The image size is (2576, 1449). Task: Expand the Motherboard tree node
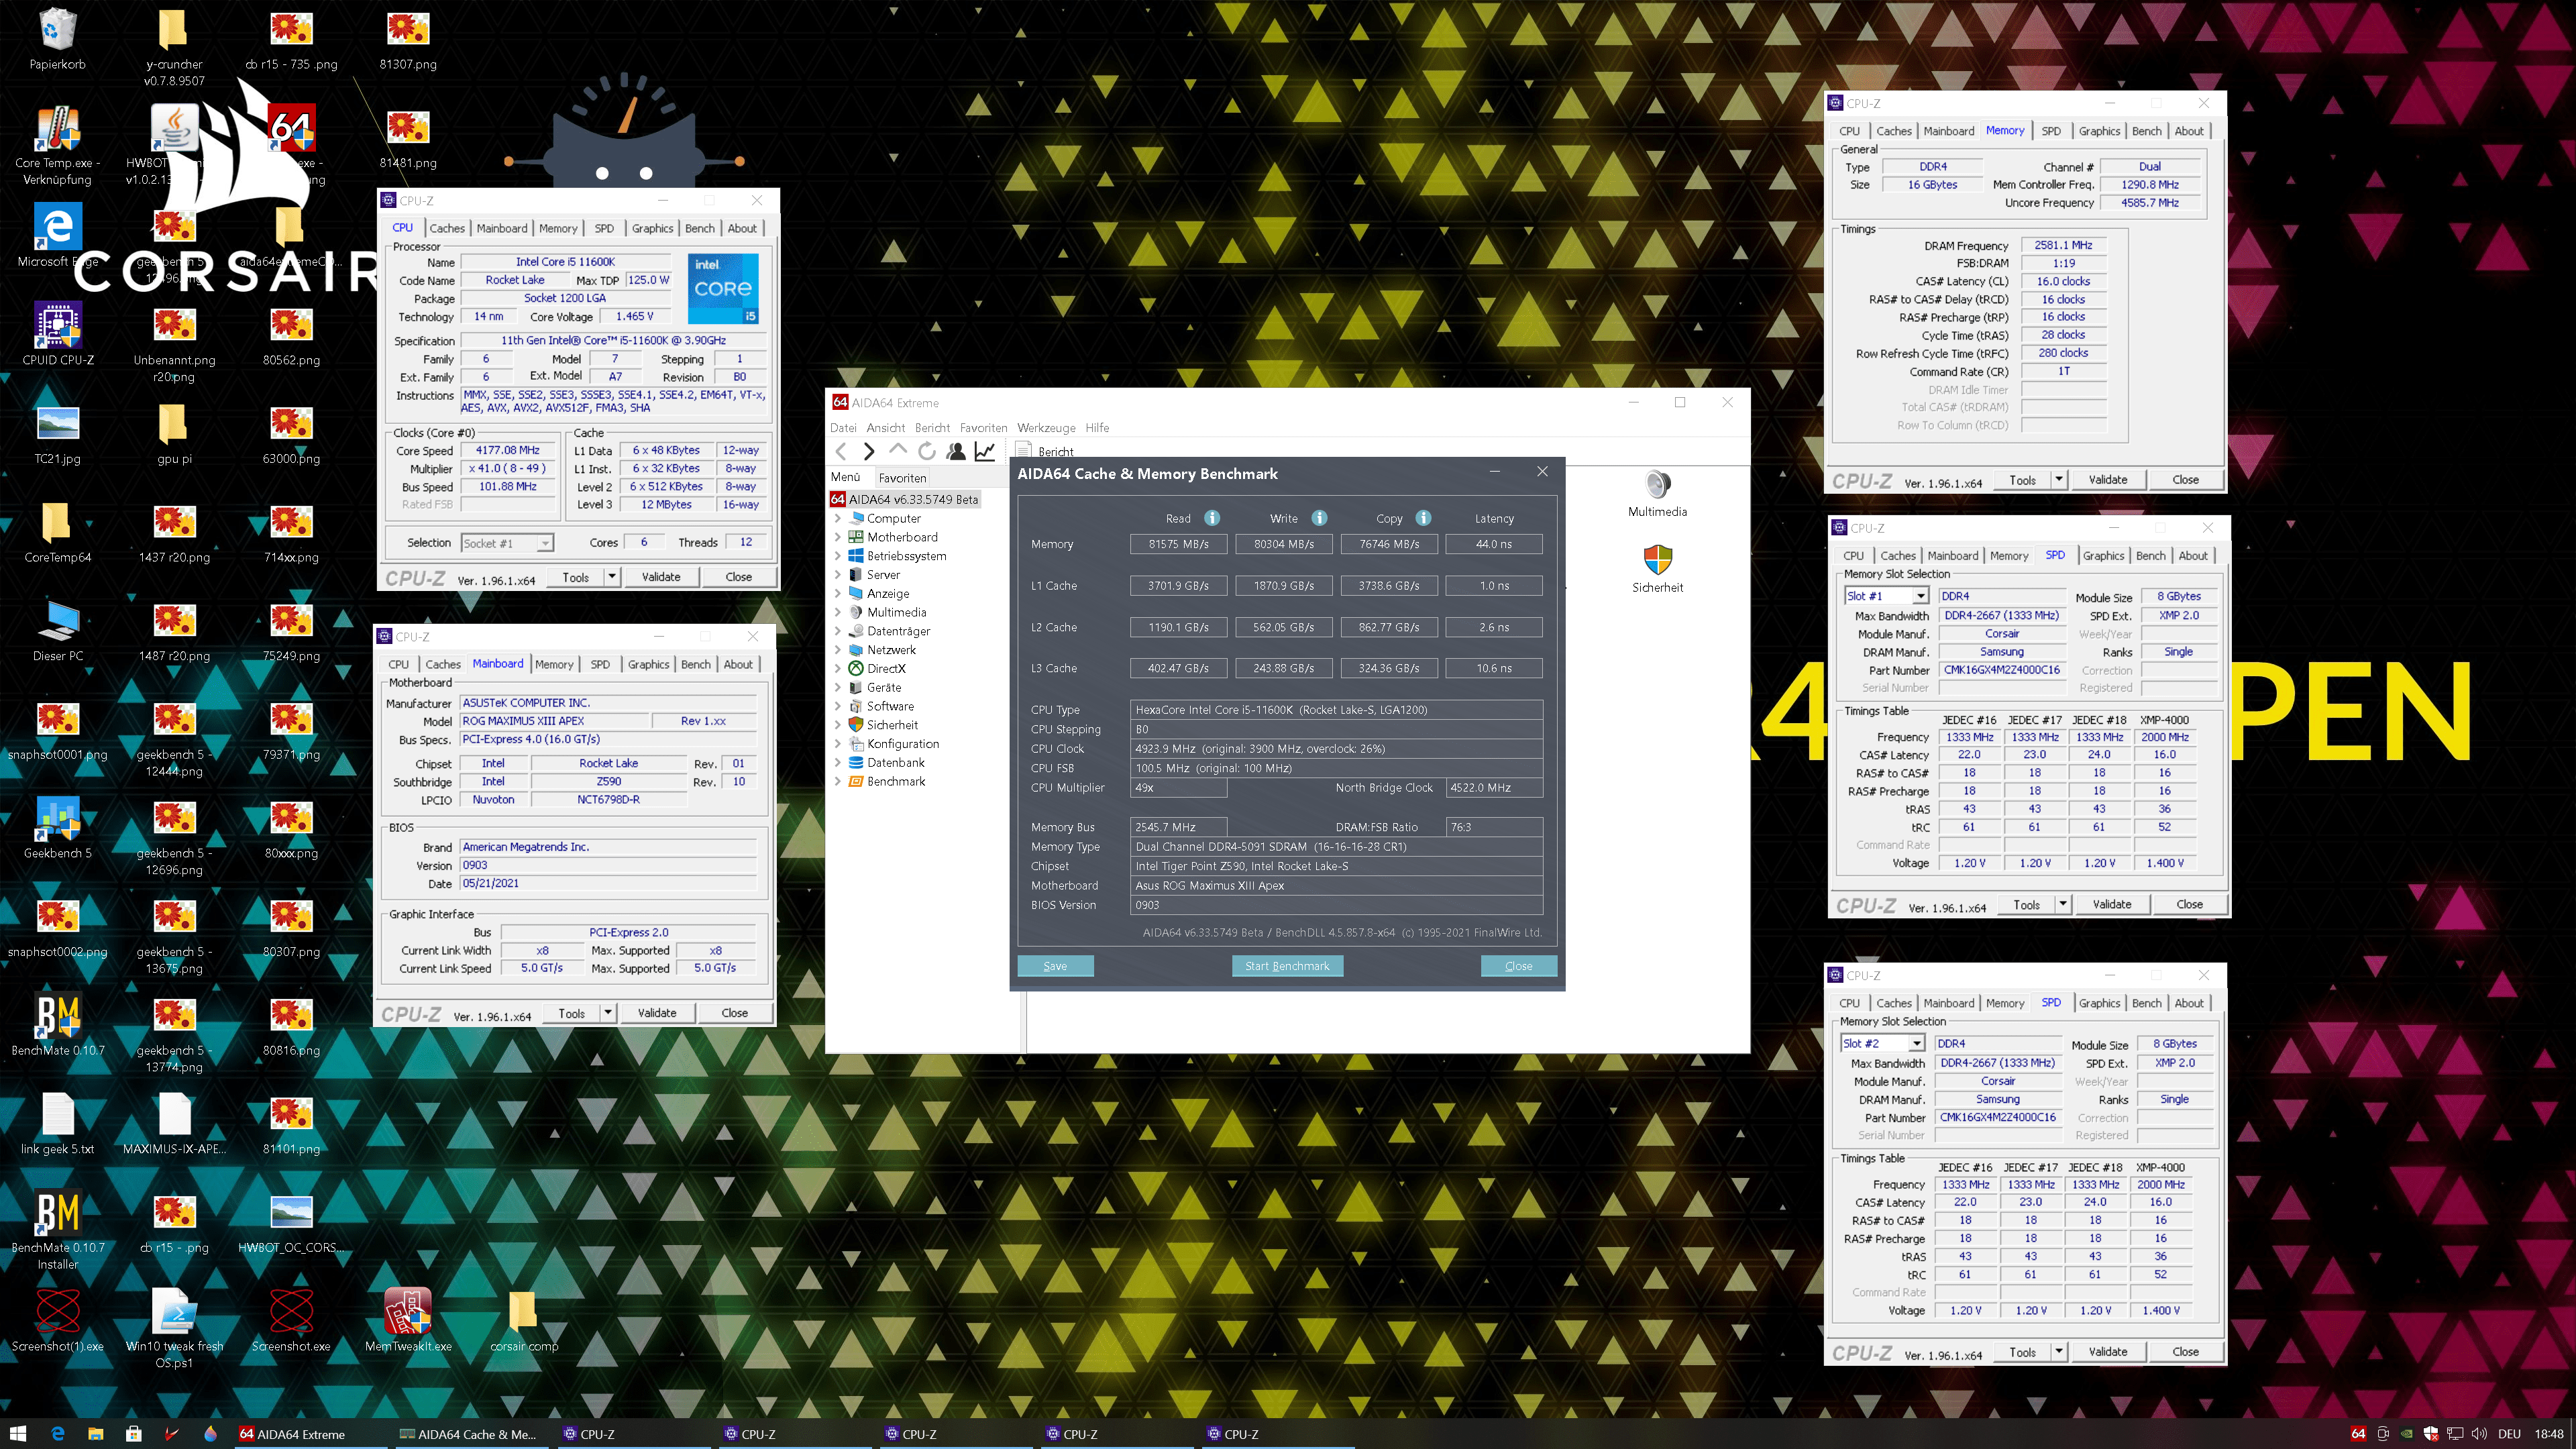tap(837, 537)
